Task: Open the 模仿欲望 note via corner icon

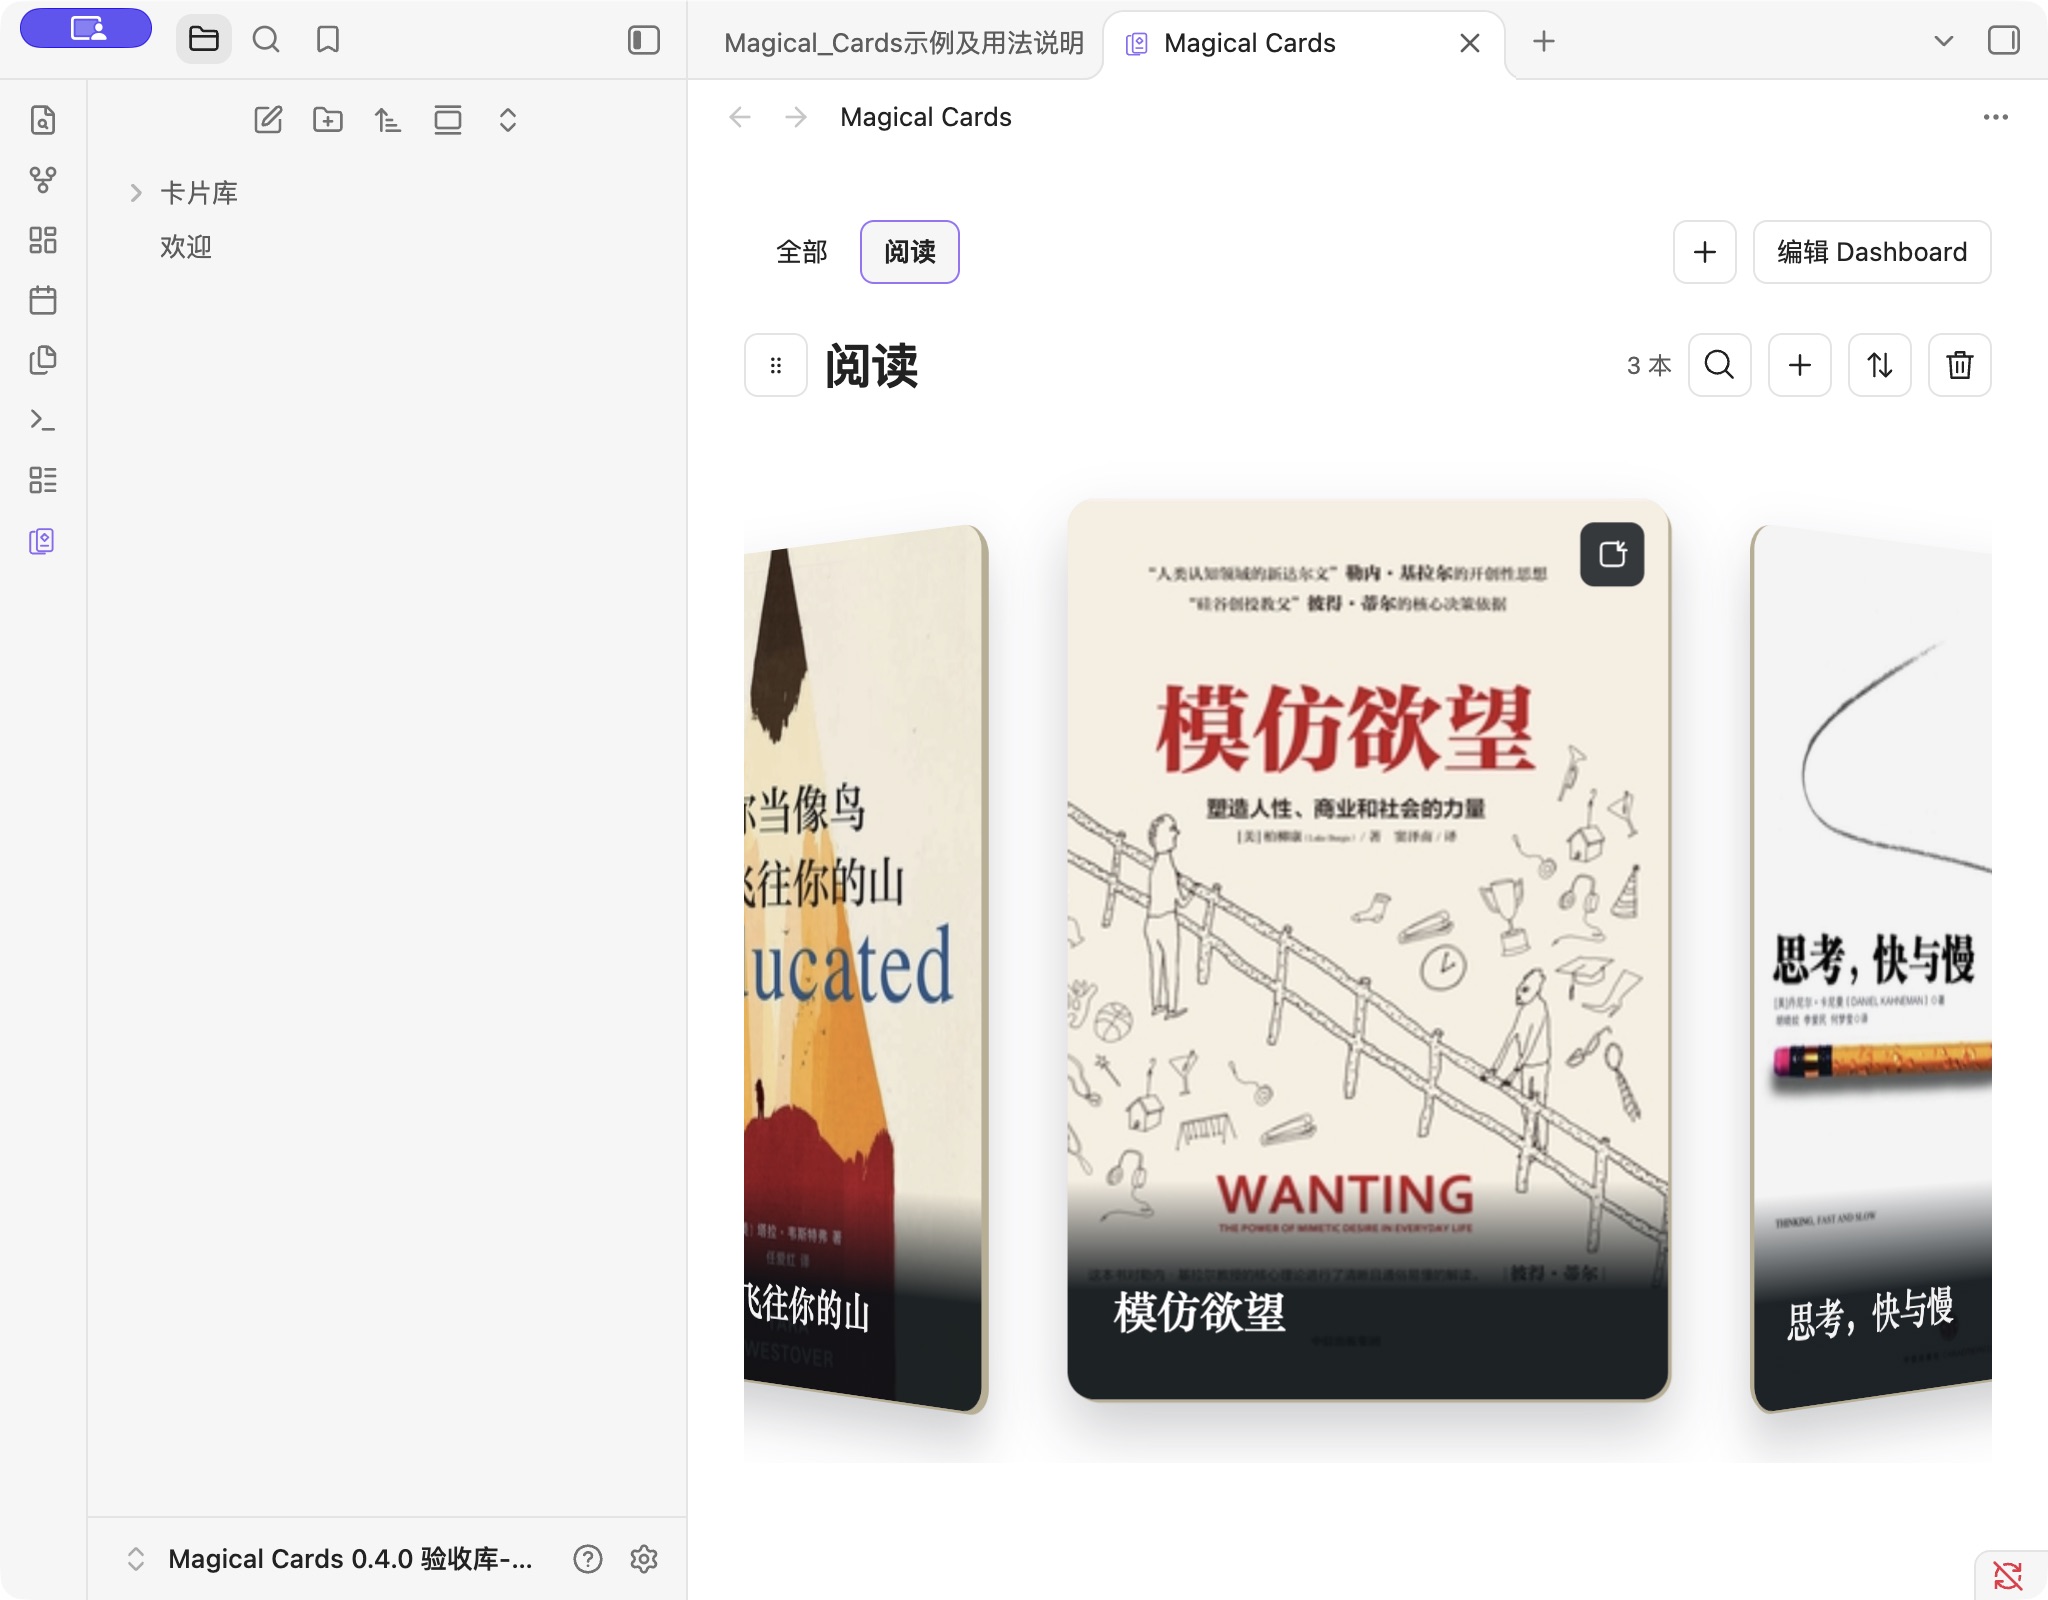Action: coord(1612,554)
